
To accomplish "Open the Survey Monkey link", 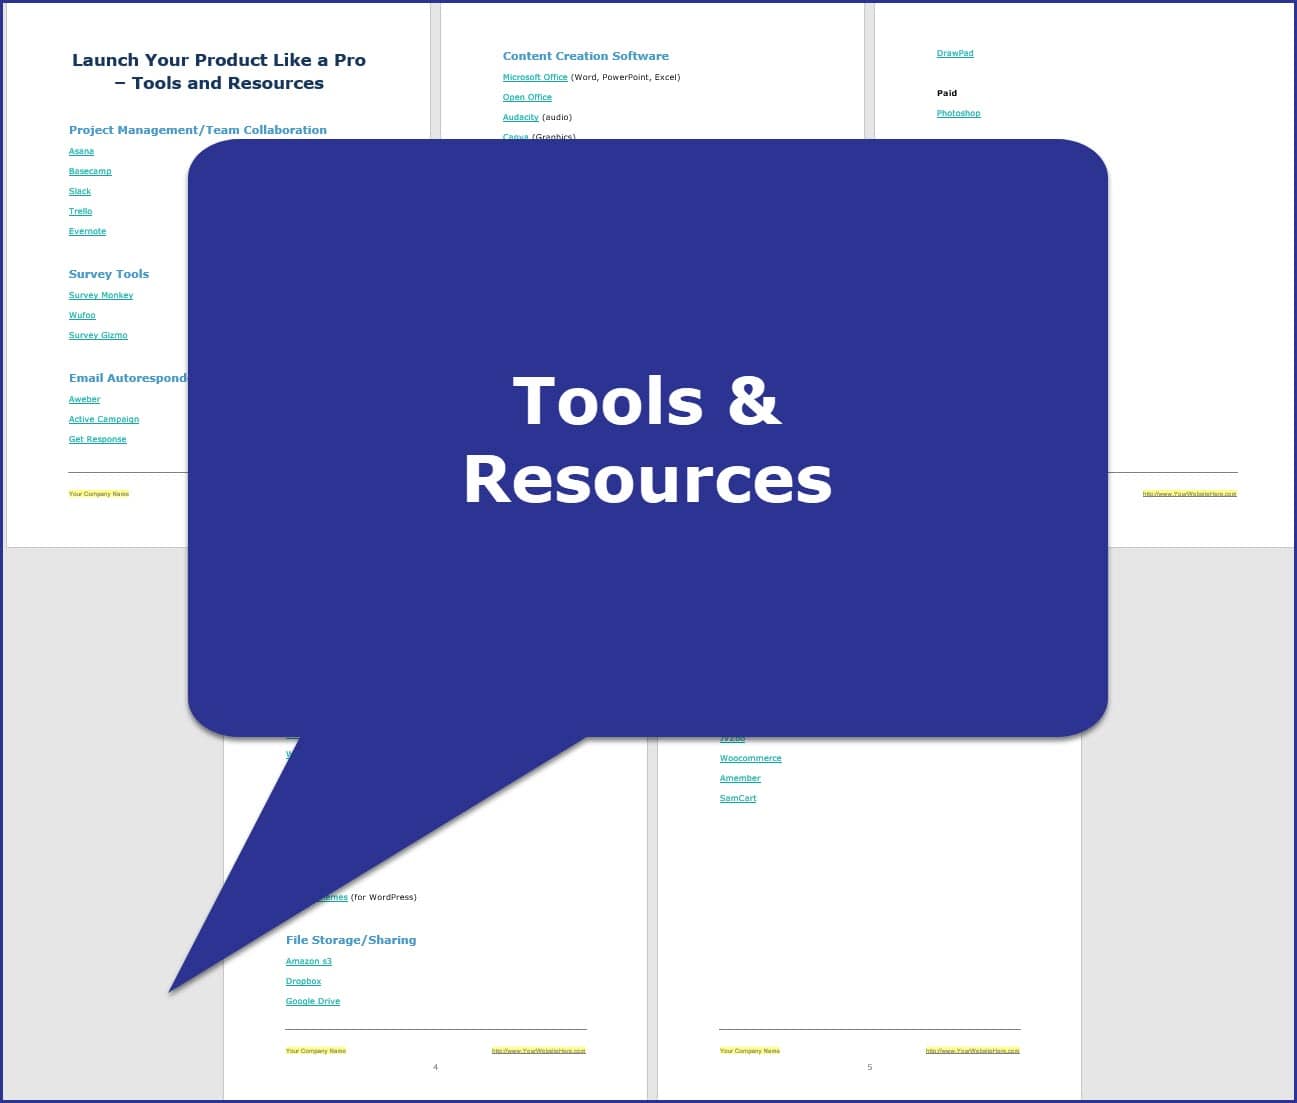I will 101,295.
